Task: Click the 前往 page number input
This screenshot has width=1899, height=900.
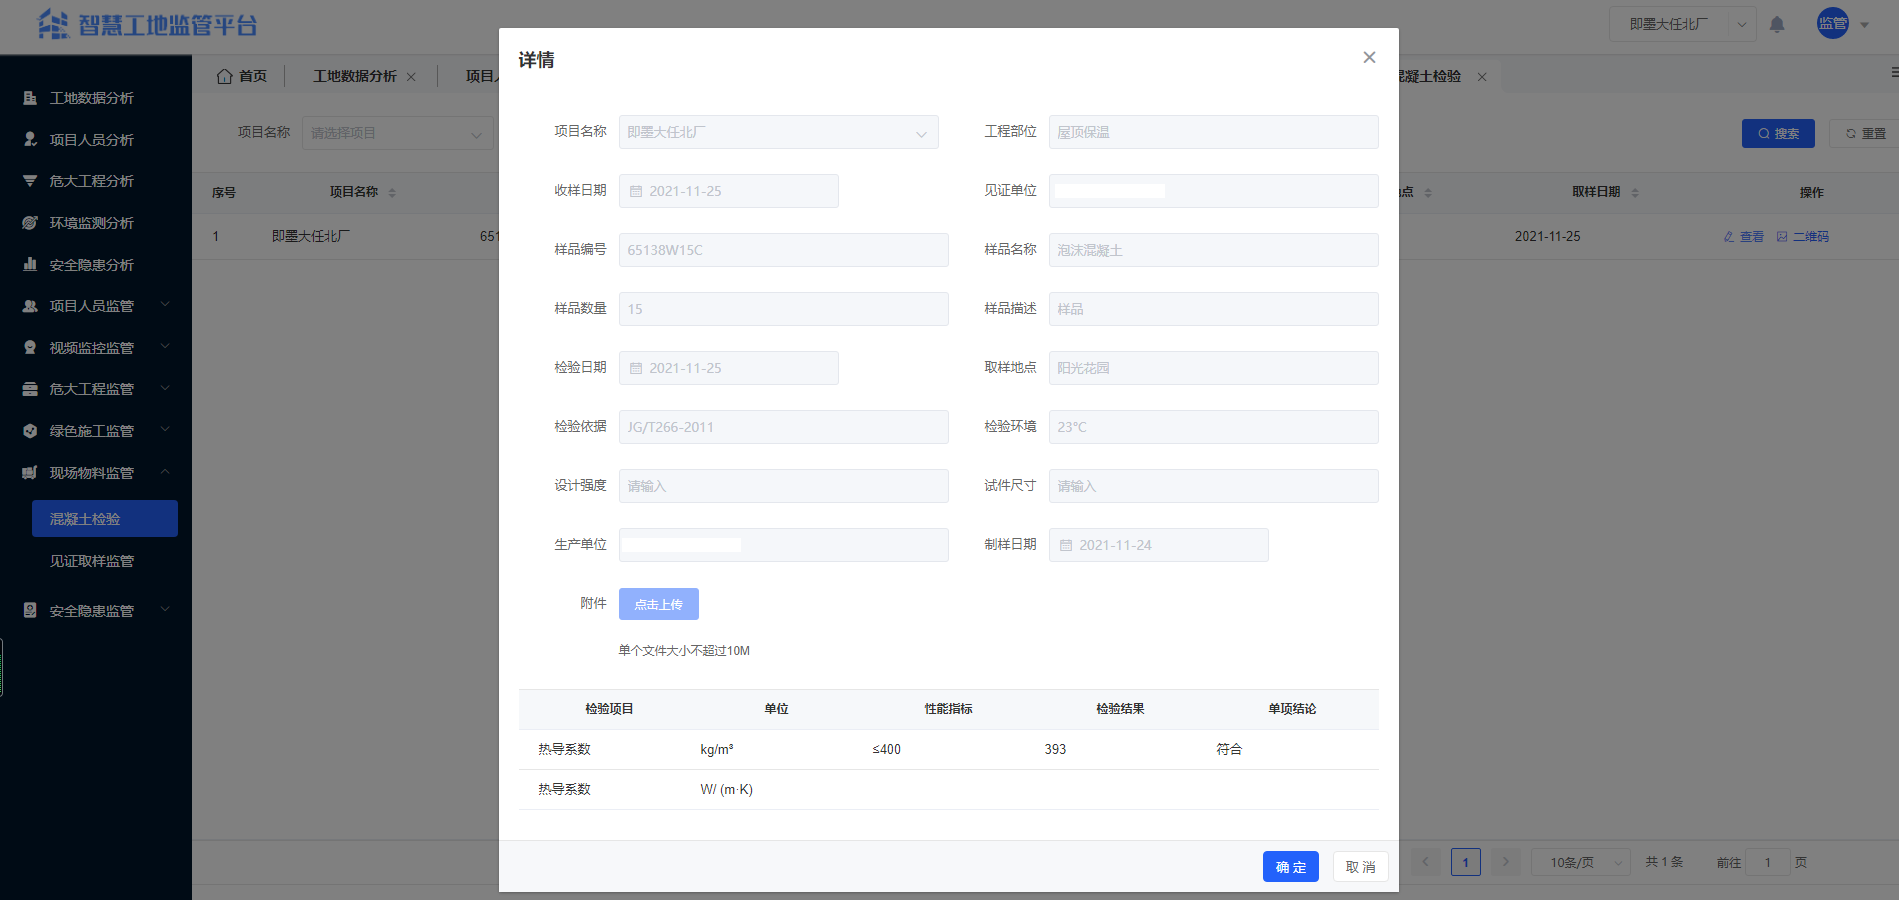Action: coord(1767,862)
